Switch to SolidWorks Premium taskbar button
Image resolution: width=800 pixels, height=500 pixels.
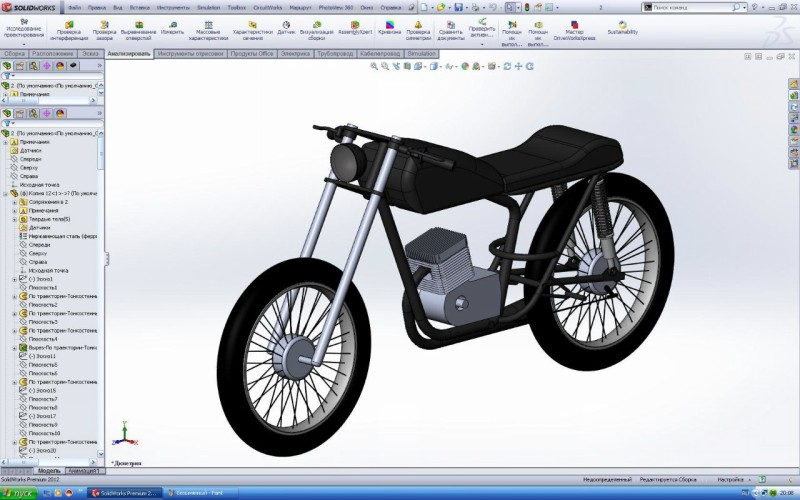[x=125, y=493]
